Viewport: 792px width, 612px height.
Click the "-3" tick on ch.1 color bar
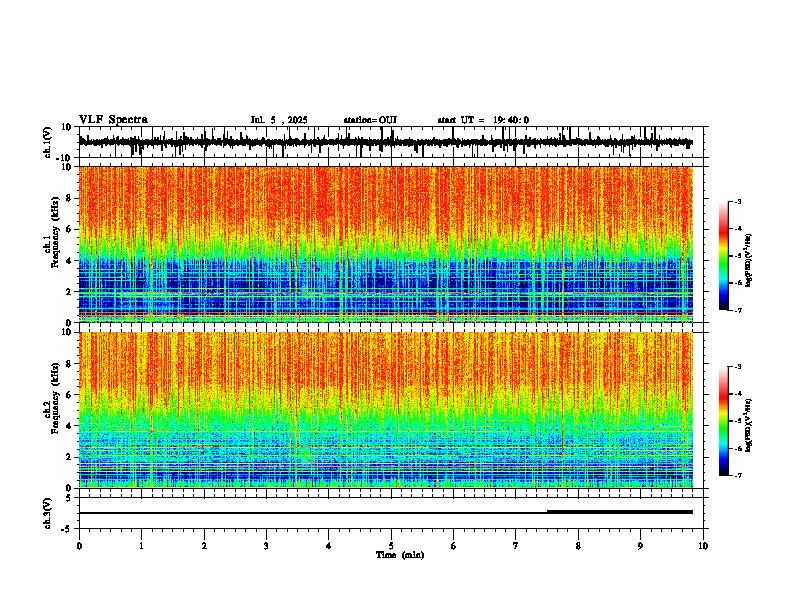pyautogui.click(x=737, y=202)
